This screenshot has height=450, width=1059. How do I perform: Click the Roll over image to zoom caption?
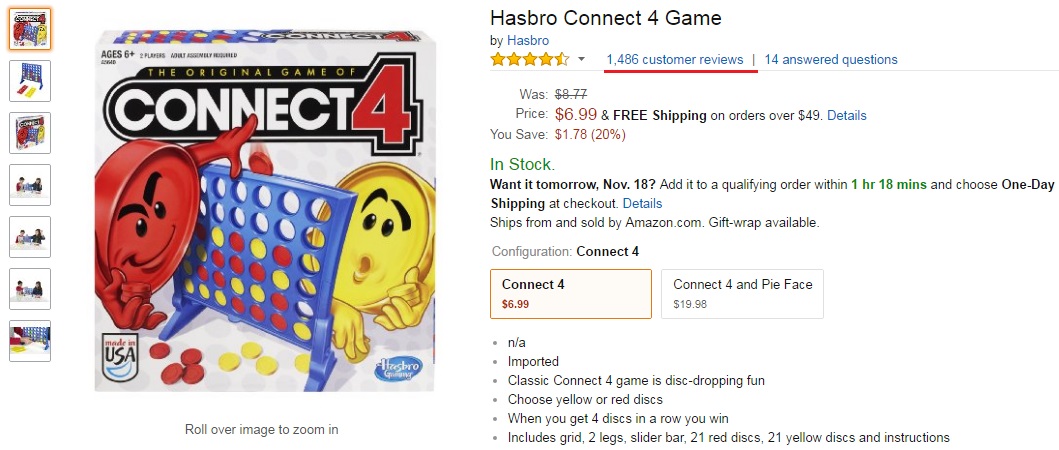point(262,429)
